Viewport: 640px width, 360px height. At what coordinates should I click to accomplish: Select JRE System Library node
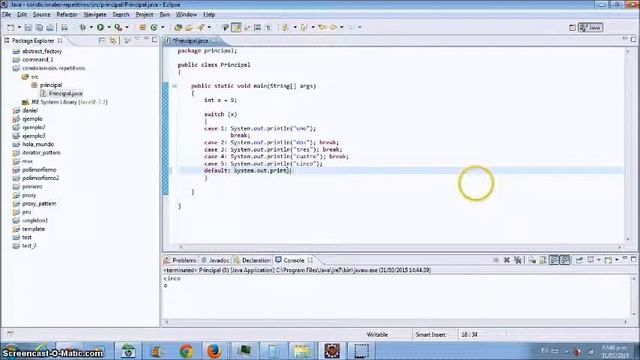64,102
